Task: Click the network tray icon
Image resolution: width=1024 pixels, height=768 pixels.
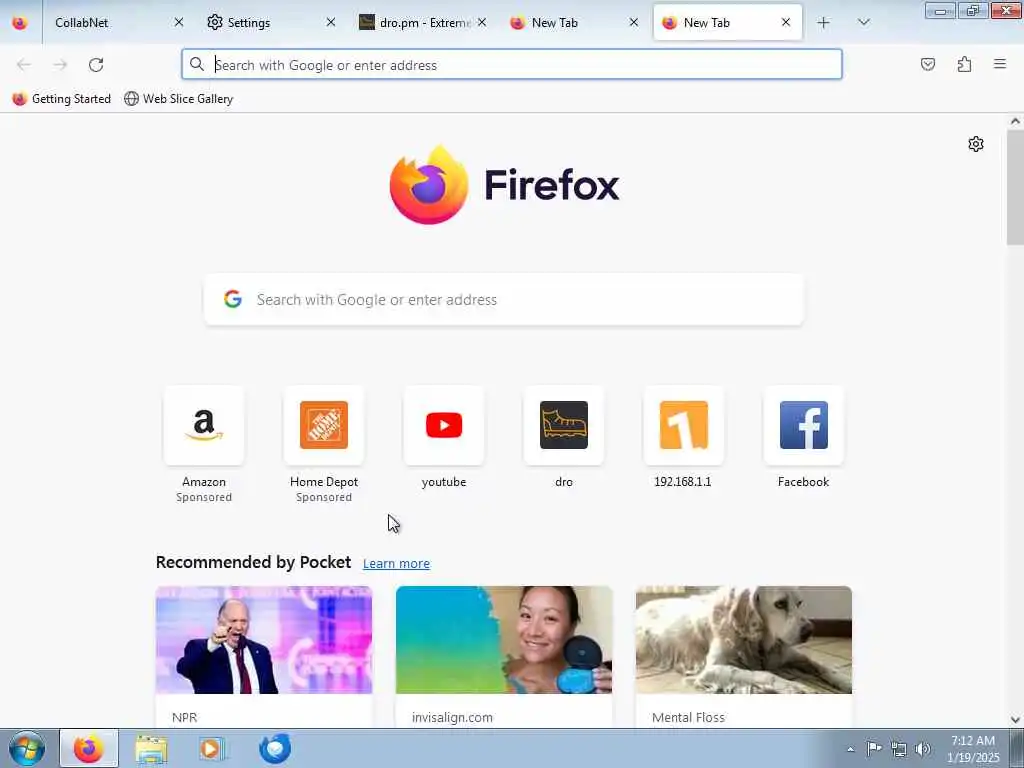Action: [x=899, y=749]
